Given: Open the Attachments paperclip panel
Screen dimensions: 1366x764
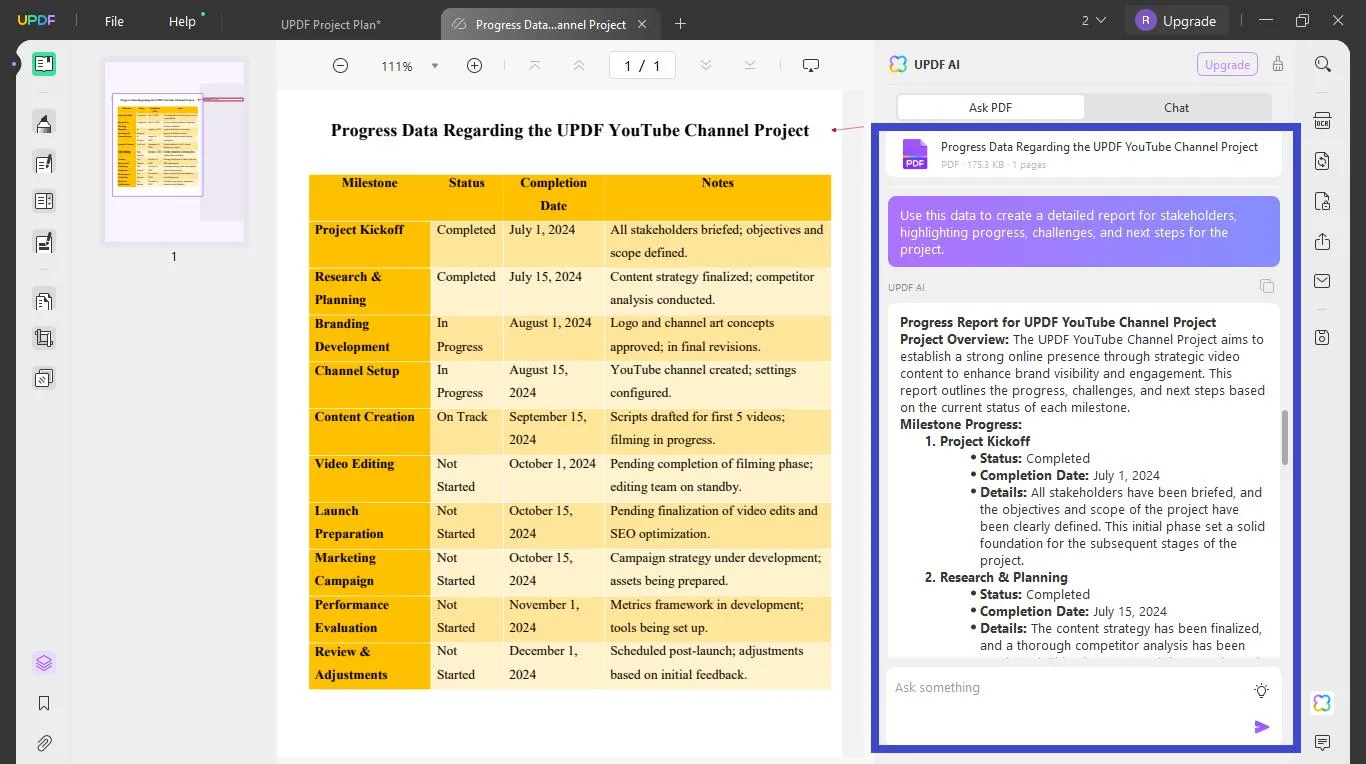Looking at the screenshot, I should pos(44,743).
